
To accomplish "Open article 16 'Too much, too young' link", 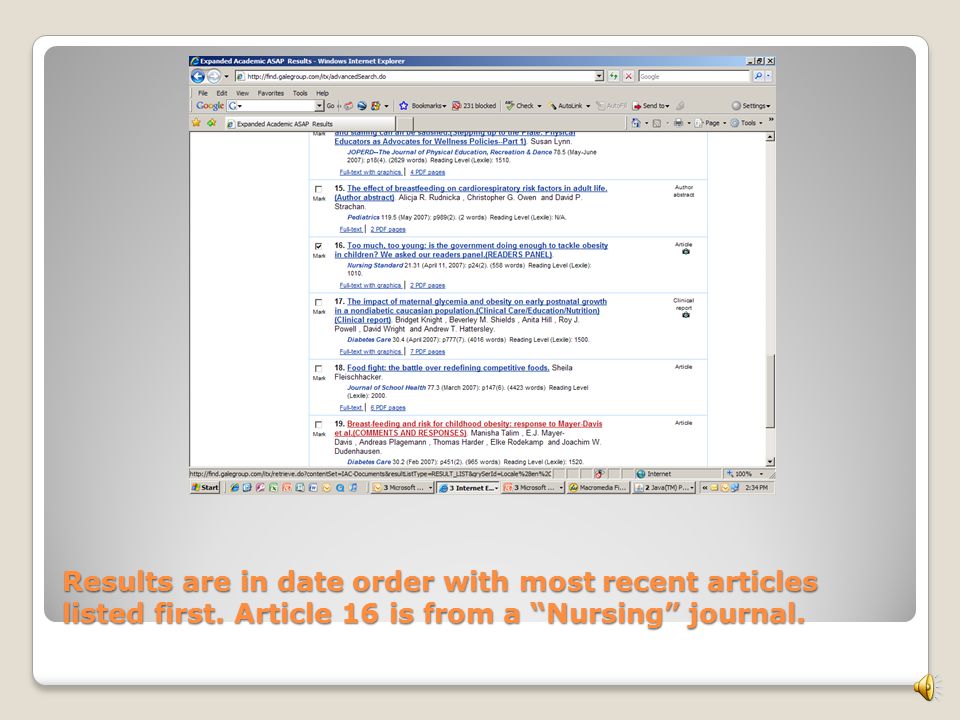I will coord(471,250).
